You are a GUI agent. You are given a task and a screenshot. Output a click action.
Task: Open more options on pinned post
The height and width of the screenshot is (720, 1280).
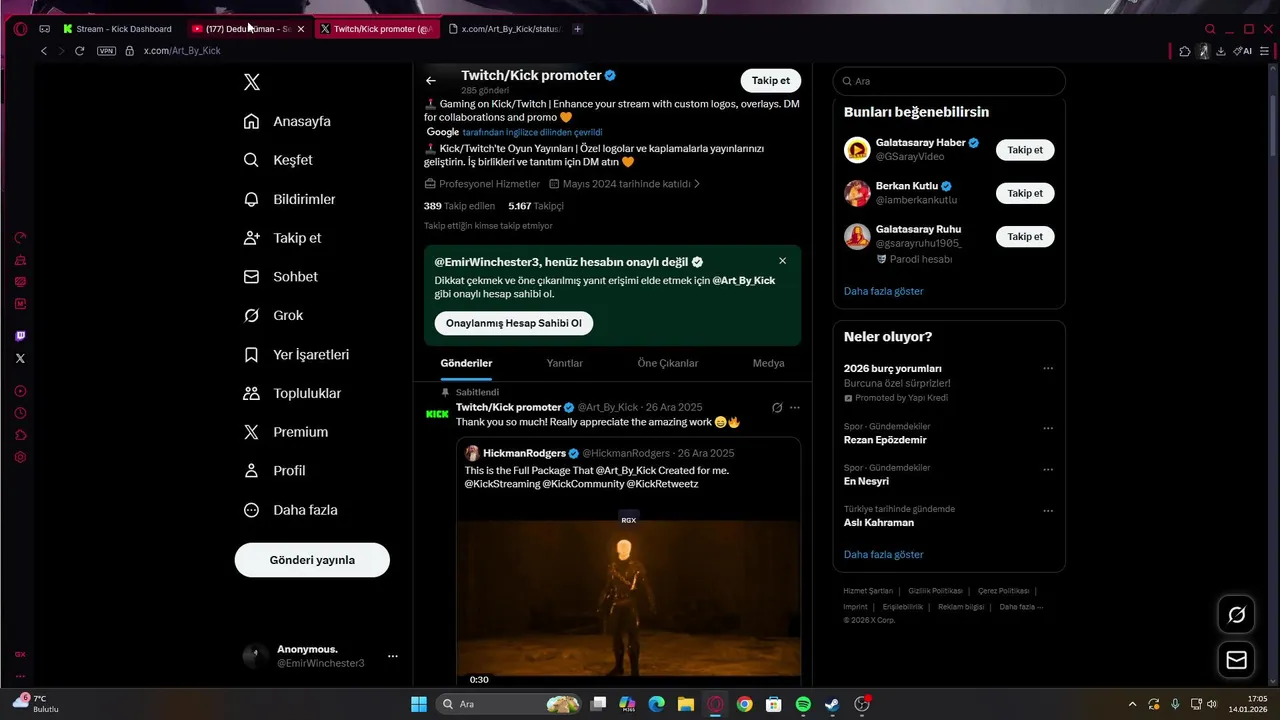795,408
